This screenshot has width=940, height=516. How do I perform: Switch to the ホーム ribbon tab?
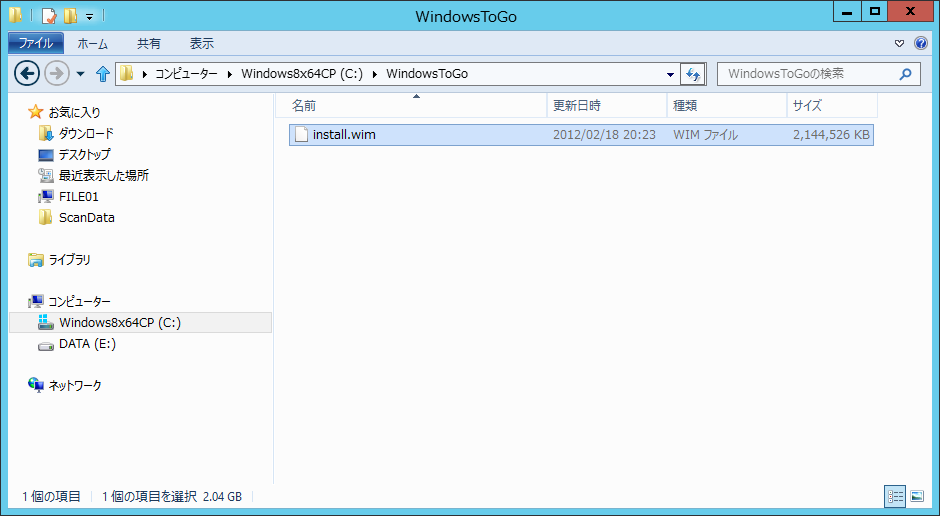93,44
